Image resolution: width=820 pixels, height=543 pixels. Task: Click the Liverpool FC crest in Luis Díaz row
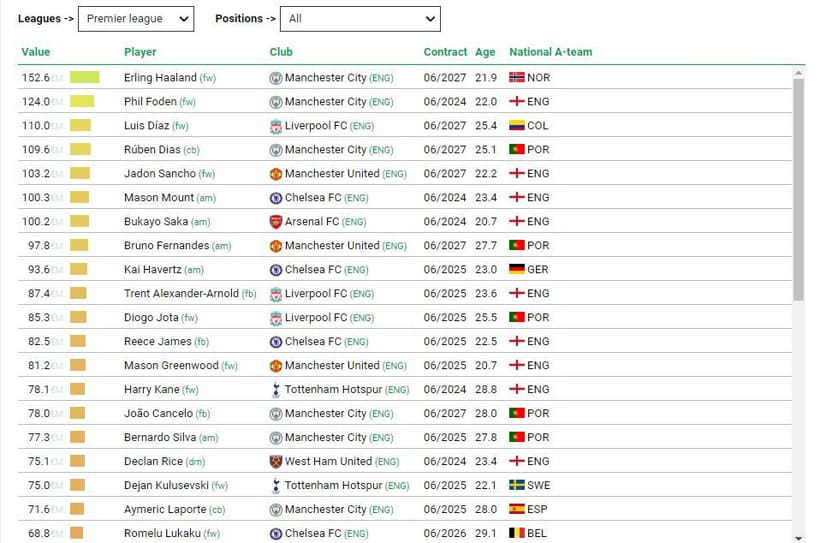coord(276,126)
